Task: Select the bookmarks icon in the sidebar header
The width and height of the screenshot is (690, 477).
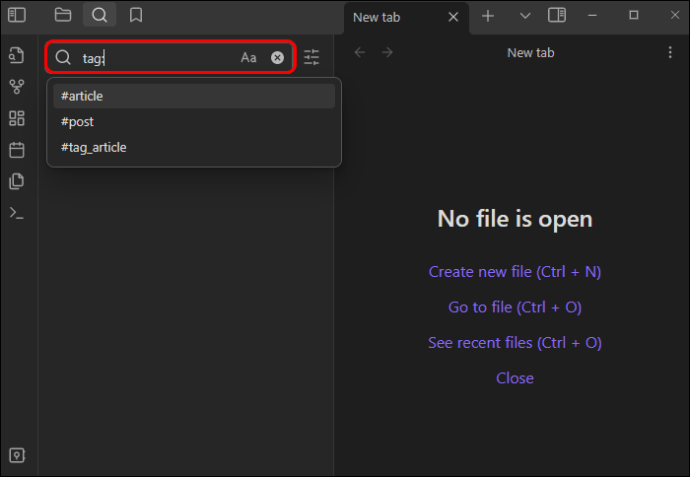Action: point(136,15)
